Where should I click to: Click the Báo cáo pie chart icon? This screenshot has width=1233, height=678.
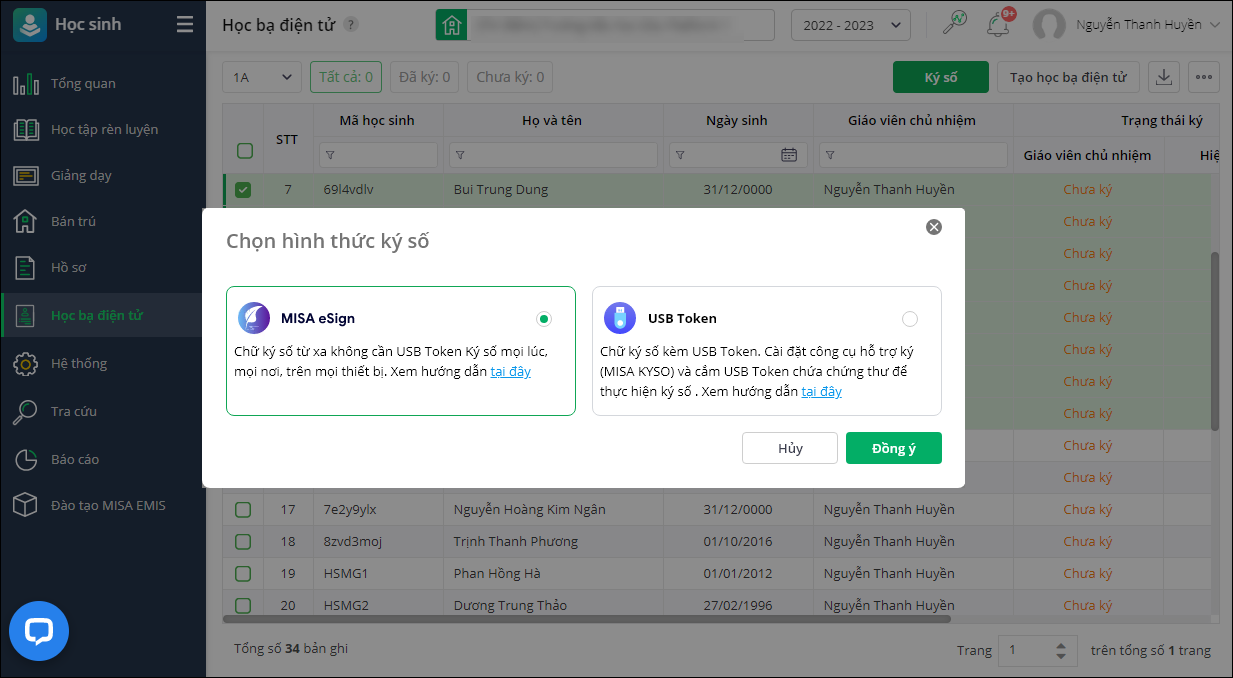point(25,459)
